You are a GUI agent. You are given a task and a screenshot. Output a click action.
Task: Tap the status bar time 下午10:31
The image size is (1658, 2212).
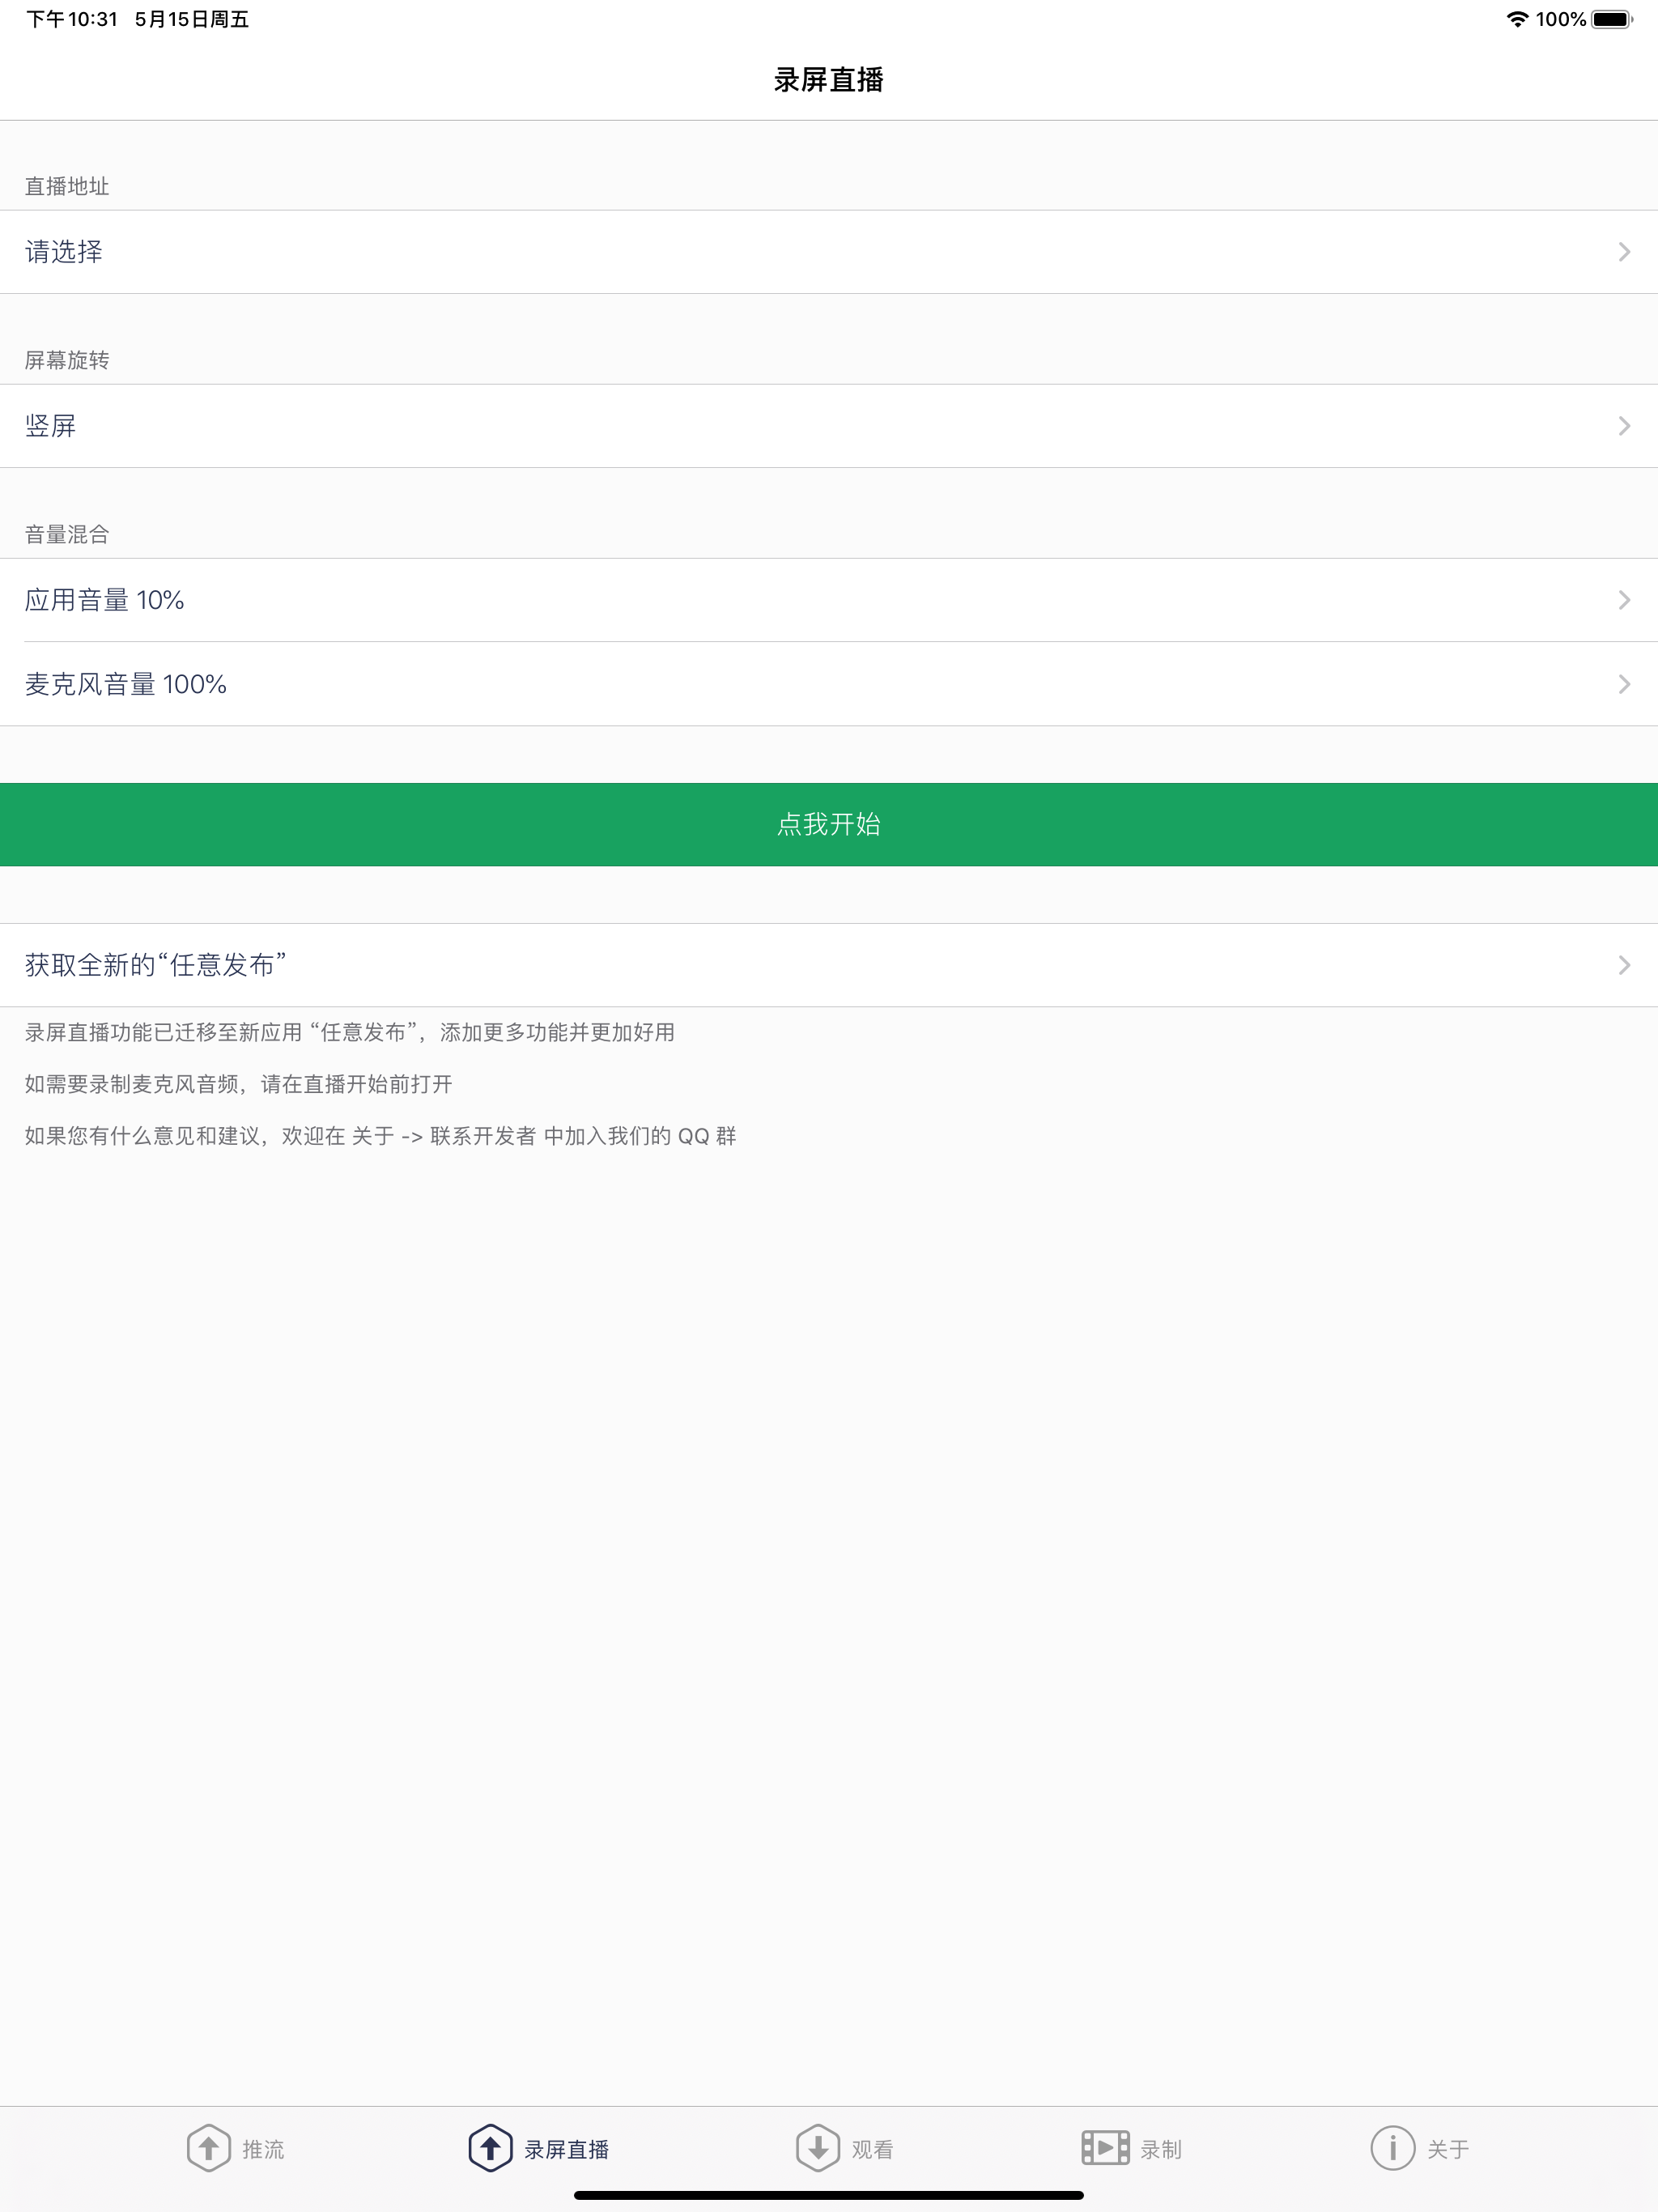72,19
